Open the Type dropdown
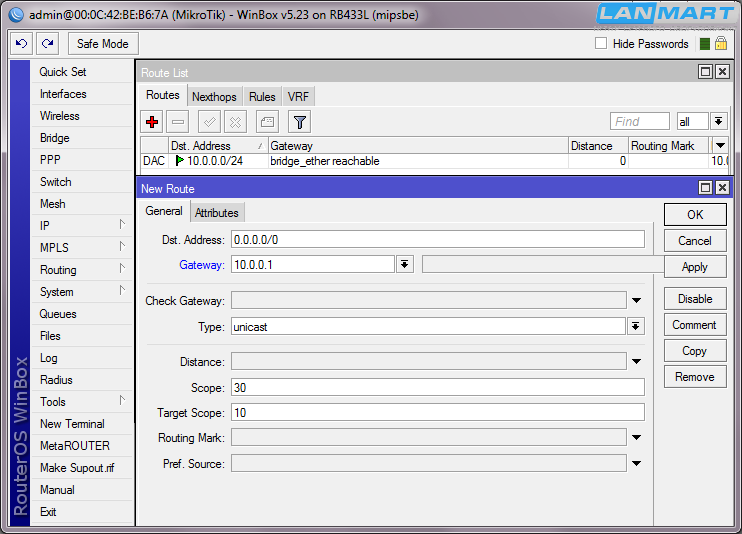742x534 pixels. (636, 326)
